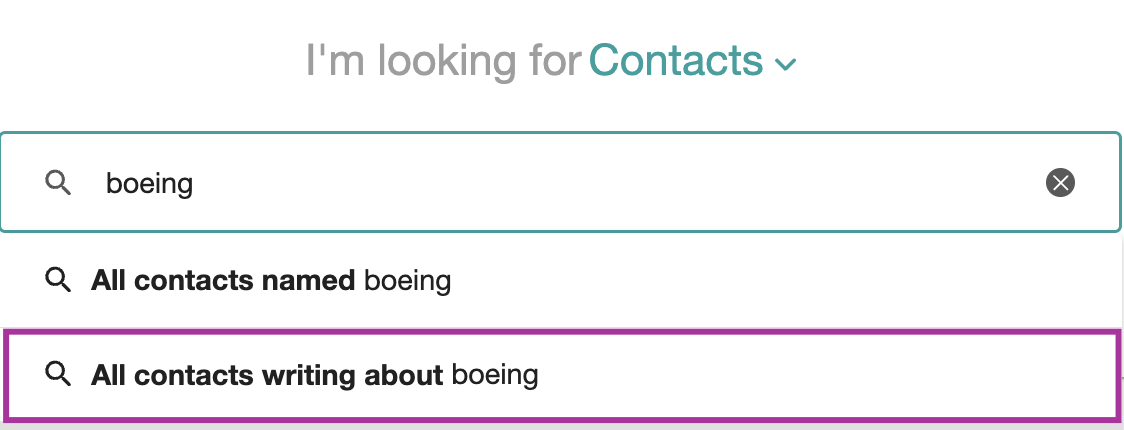1124x430 pixels.
Task: Click the magnifier icon beside 'All contacts named'
Action: 58,280
